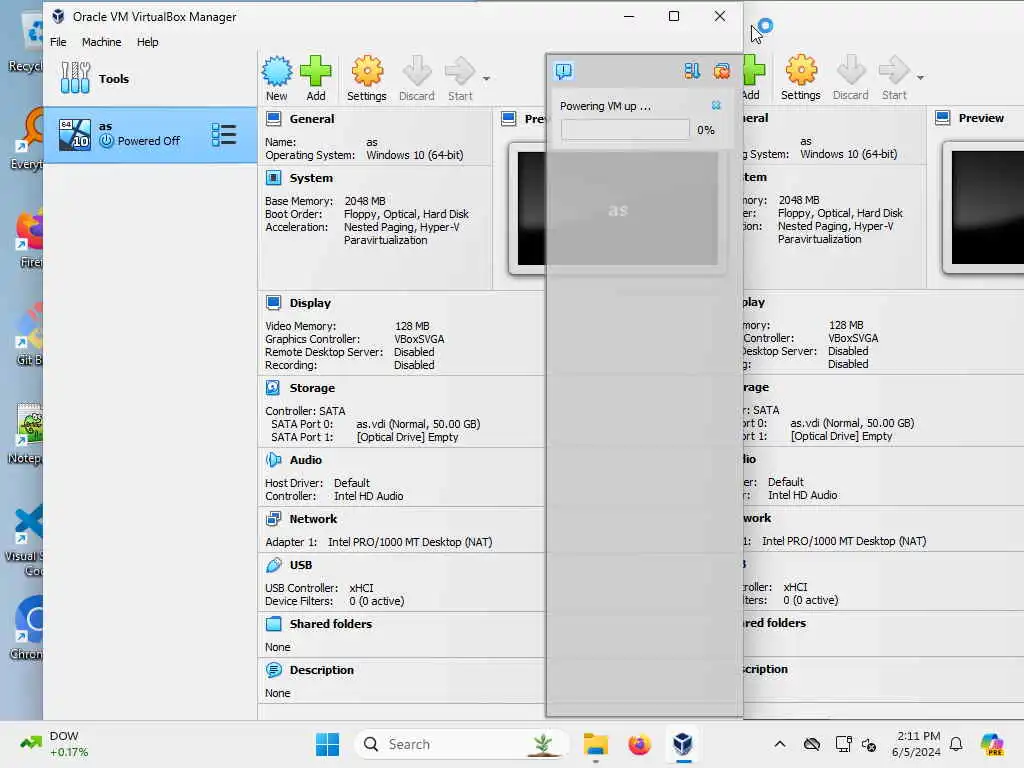The height and width of the screenshot is (768, 1024).
Task: Cancel the 'Powering VM up' progress with its x
Action: (x=716, y=105)
